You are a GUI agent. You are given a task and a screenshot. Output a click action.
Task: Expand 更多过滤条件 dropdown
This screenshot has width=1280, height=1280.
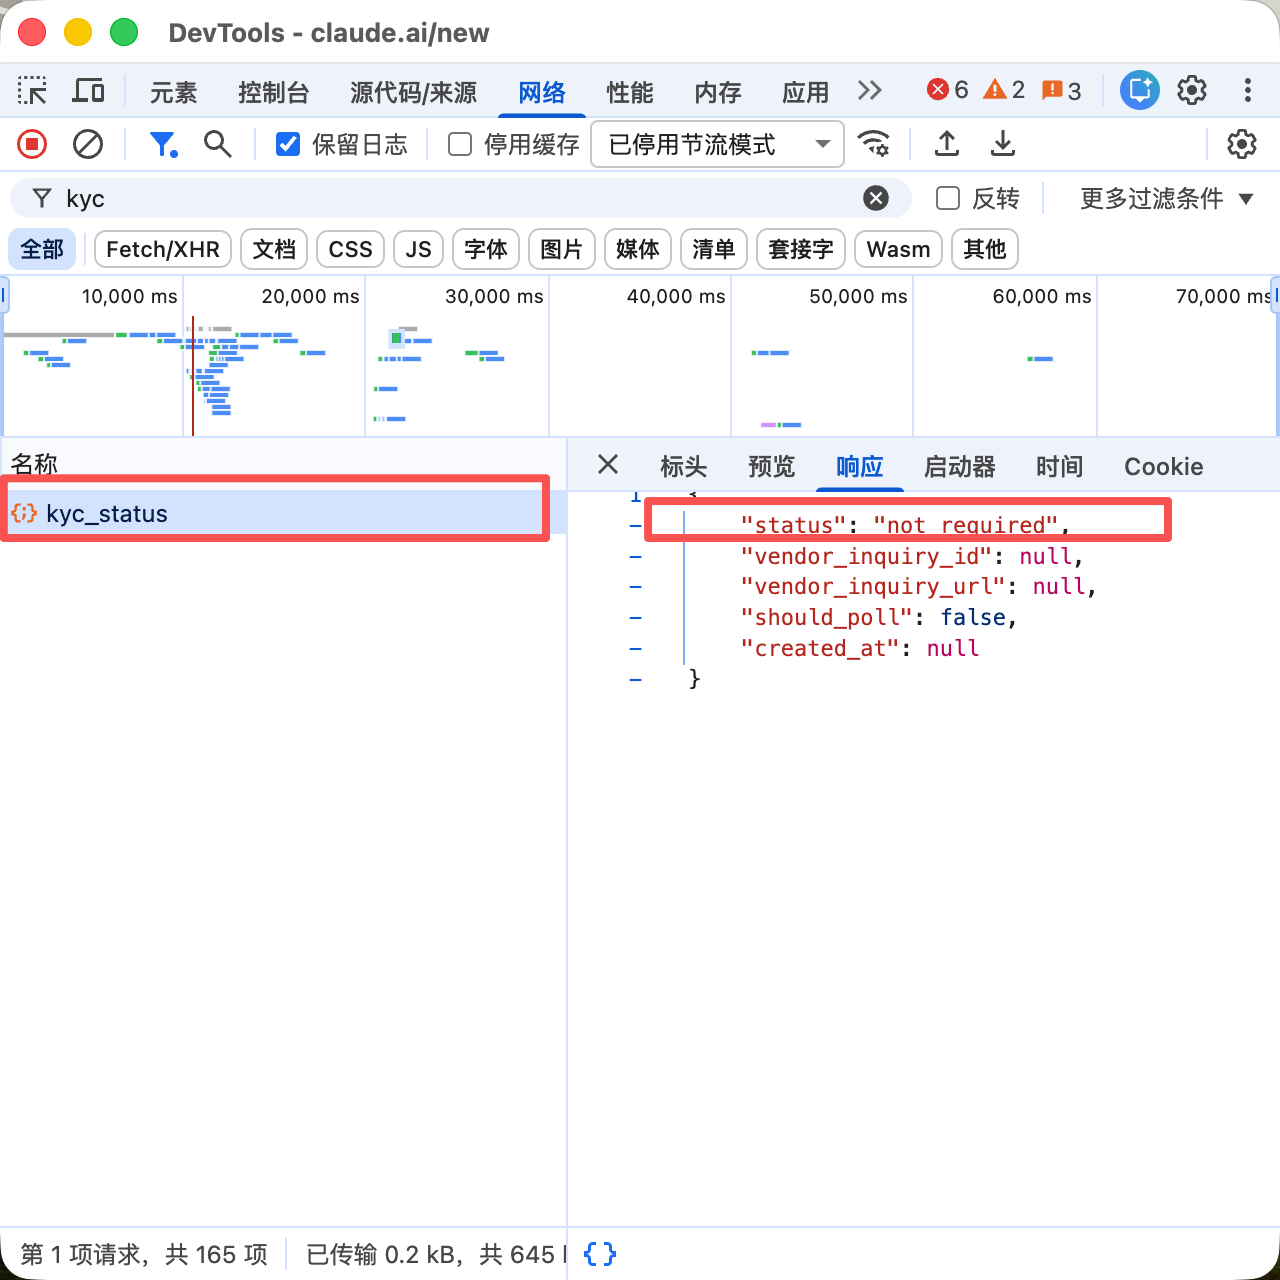pyautogui.click(x=1166, y=198)
